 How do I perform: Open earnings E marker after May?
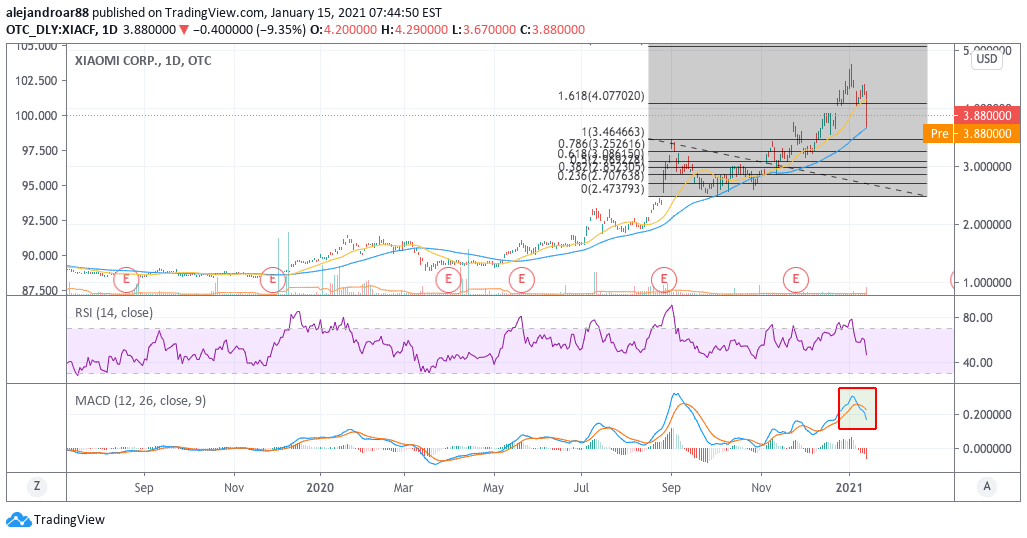pyautogui.click(x=521, y=280)
